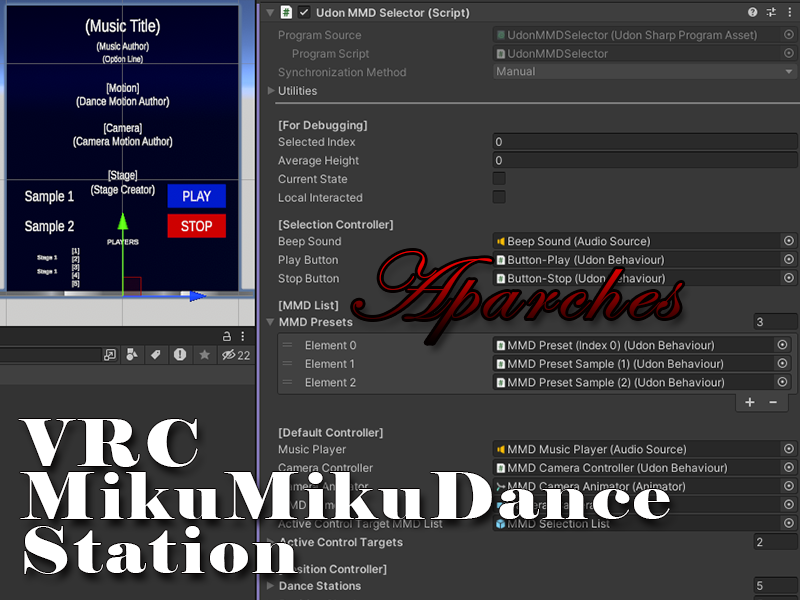Click the red STOP button in scene

[x=196, y=226]
